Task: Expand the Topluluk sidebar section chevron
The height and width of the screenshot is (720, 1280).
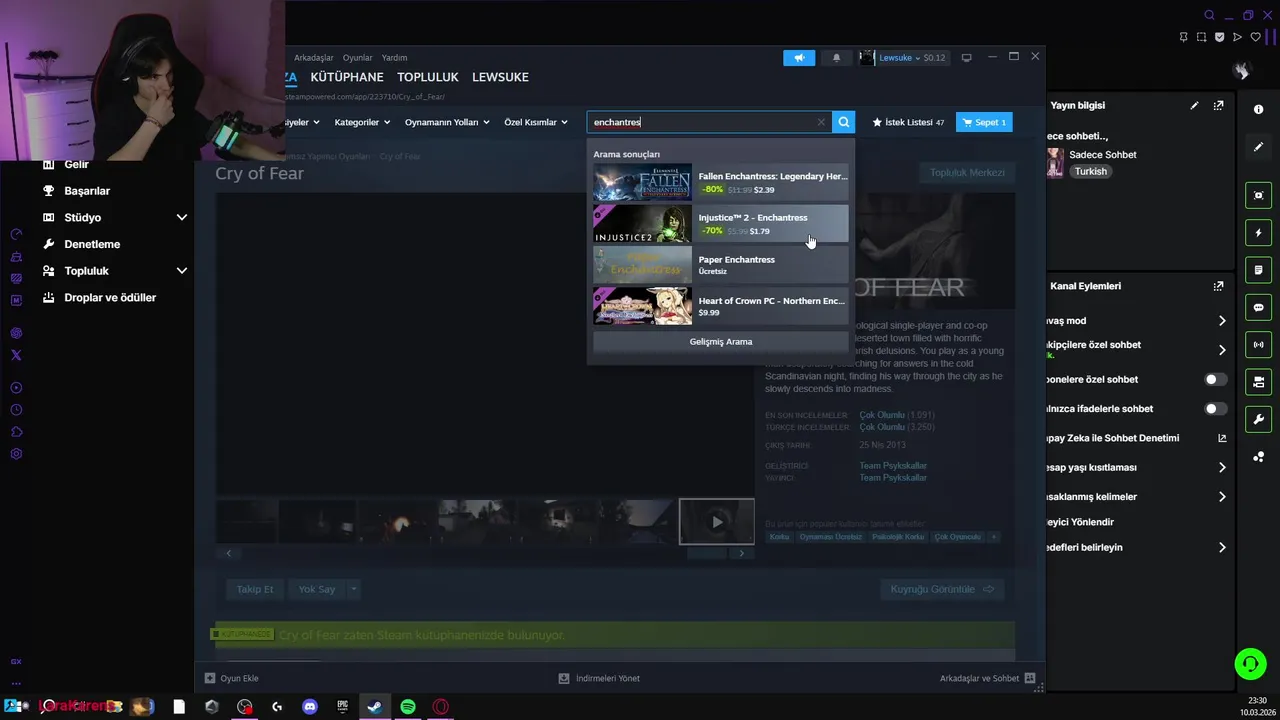Action: (182, 271)
